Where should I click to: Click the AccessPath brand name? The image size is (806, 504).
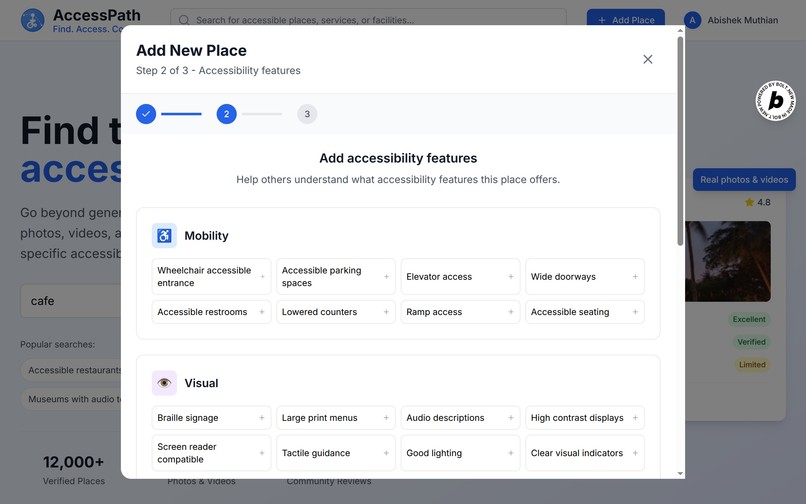97,15
